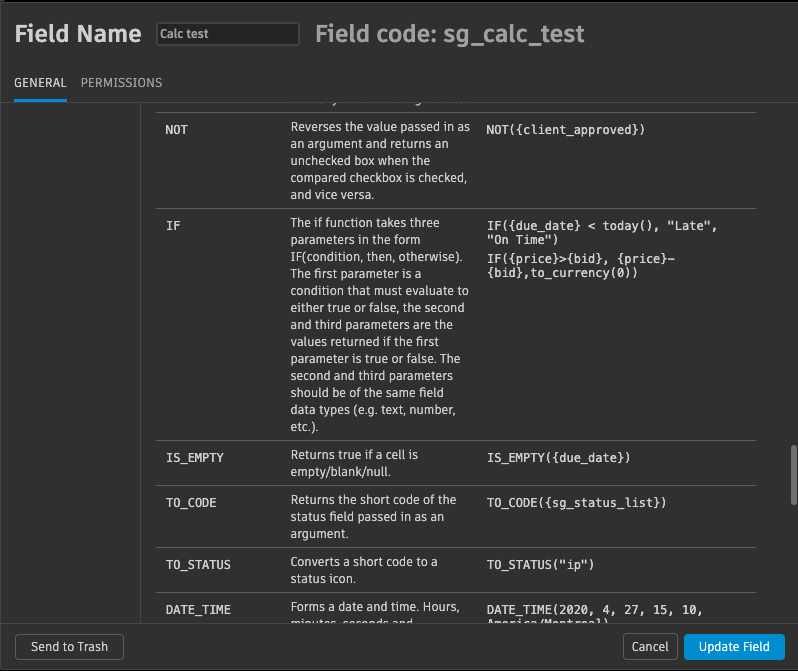Click the IS_EMPTY({due_date}) example
Image resolution: width=798 pixels, height=671 pixels.
tap(559, 458)
